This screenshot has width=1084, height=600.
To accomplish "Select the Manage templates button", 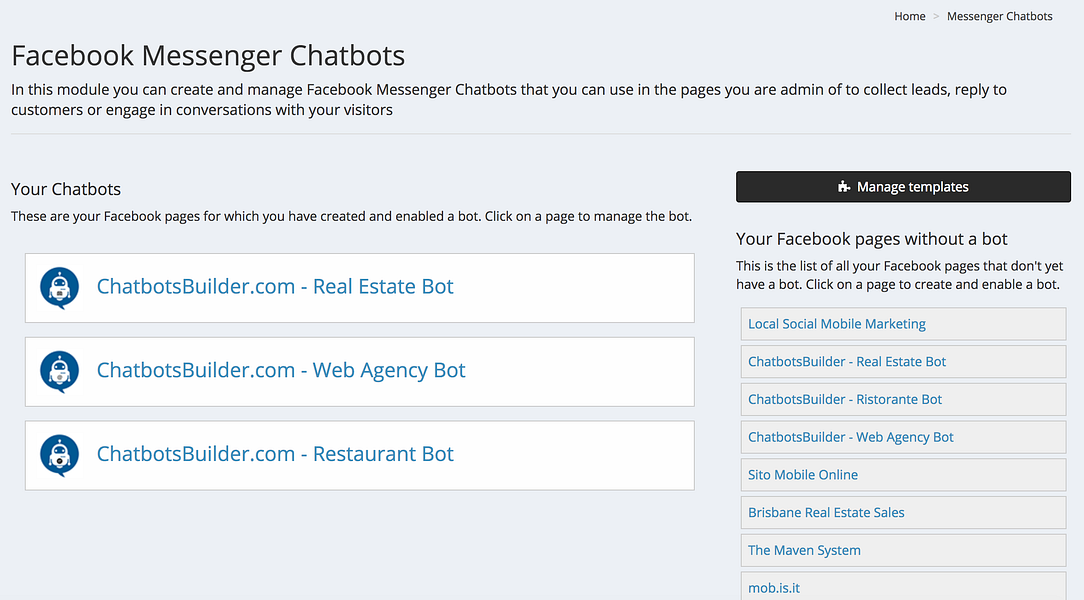I will point(903,187).
